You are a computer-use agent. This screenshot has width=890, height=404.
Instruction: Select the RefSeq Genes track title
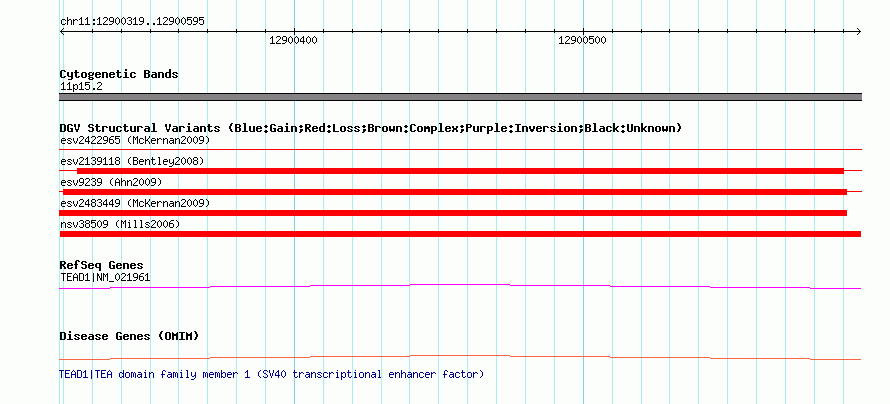[102, 265]
